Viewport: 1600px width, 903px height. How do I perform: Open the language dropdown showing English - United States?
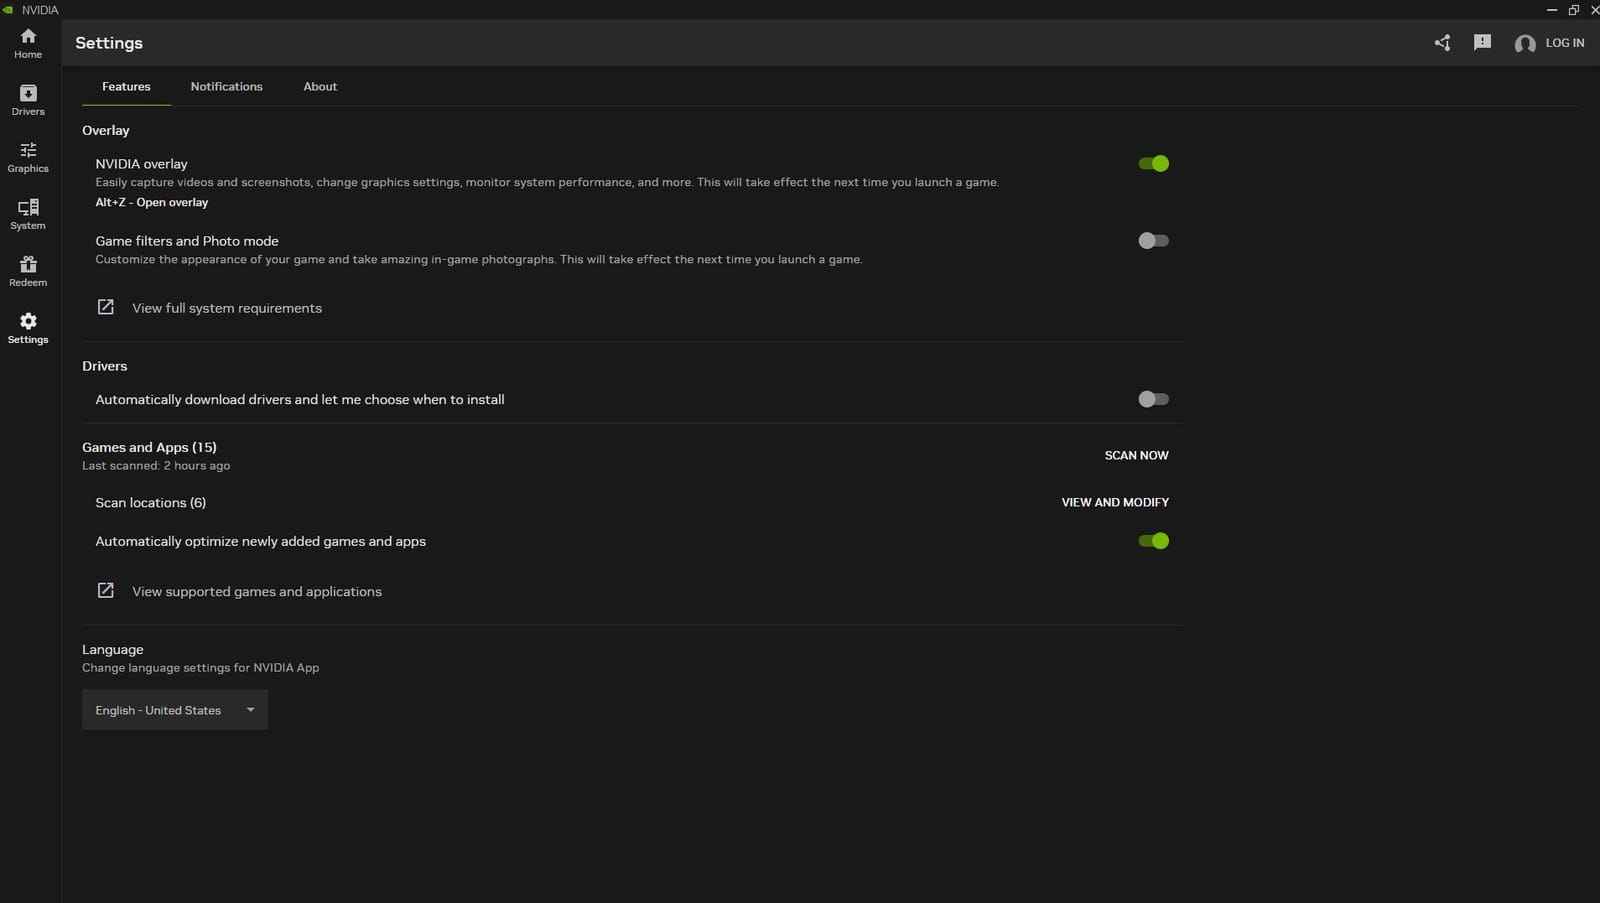tap(174, 709)
